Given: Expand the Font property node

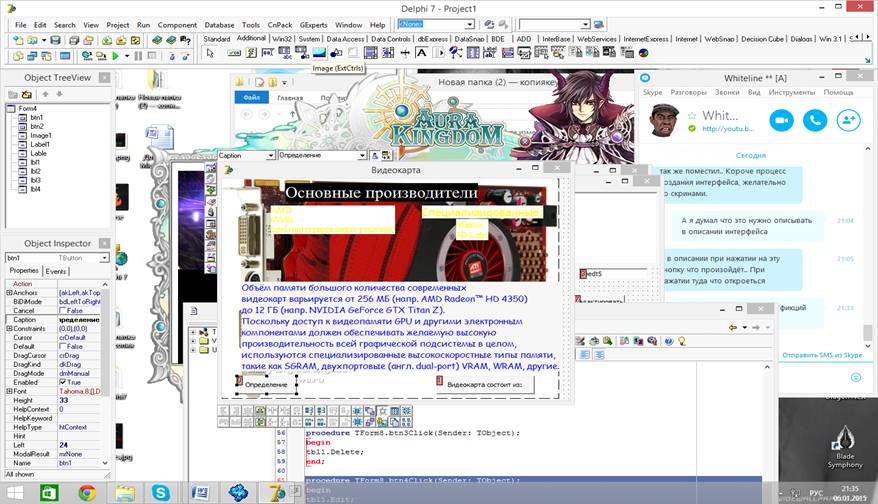Looking at the screenshot, I should [x=9, y=391].
